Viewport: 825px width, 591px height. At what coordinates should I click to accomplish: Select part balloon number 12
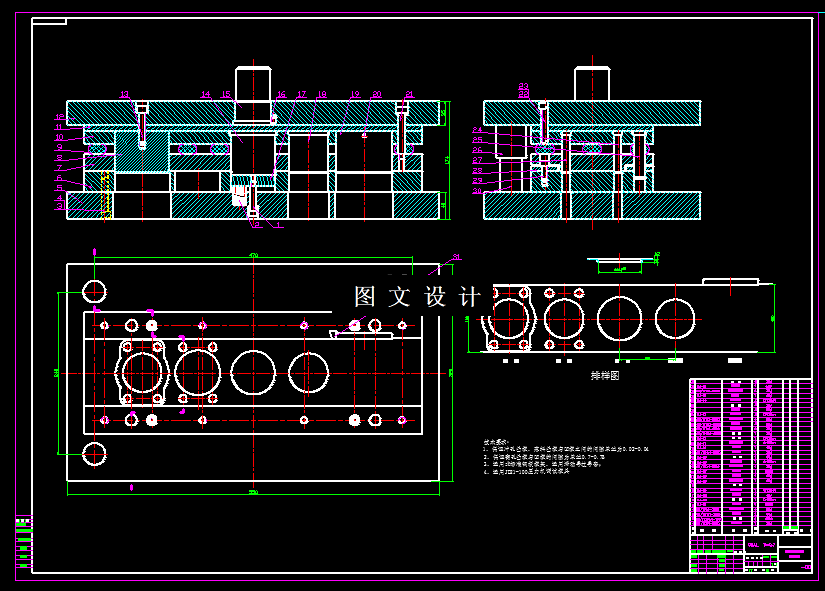59,117
